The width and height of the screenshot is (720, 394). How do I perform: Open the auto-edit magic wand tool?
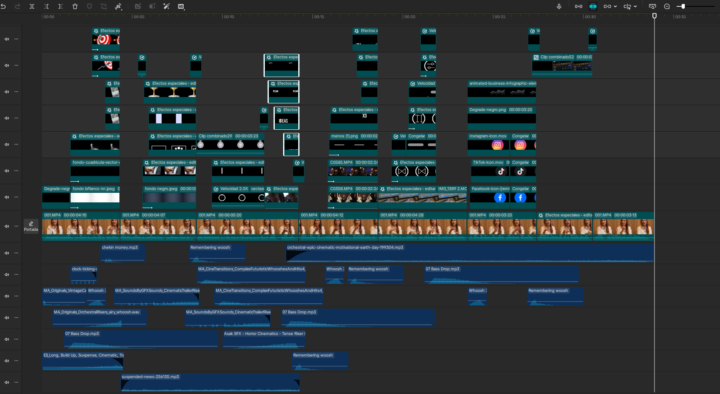point(166,6)
